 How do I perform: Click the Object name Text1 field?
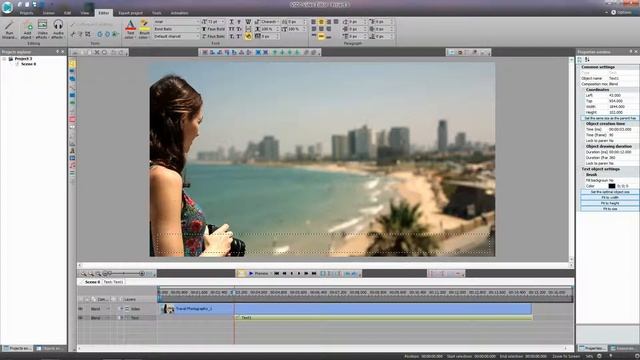[623, 78]
